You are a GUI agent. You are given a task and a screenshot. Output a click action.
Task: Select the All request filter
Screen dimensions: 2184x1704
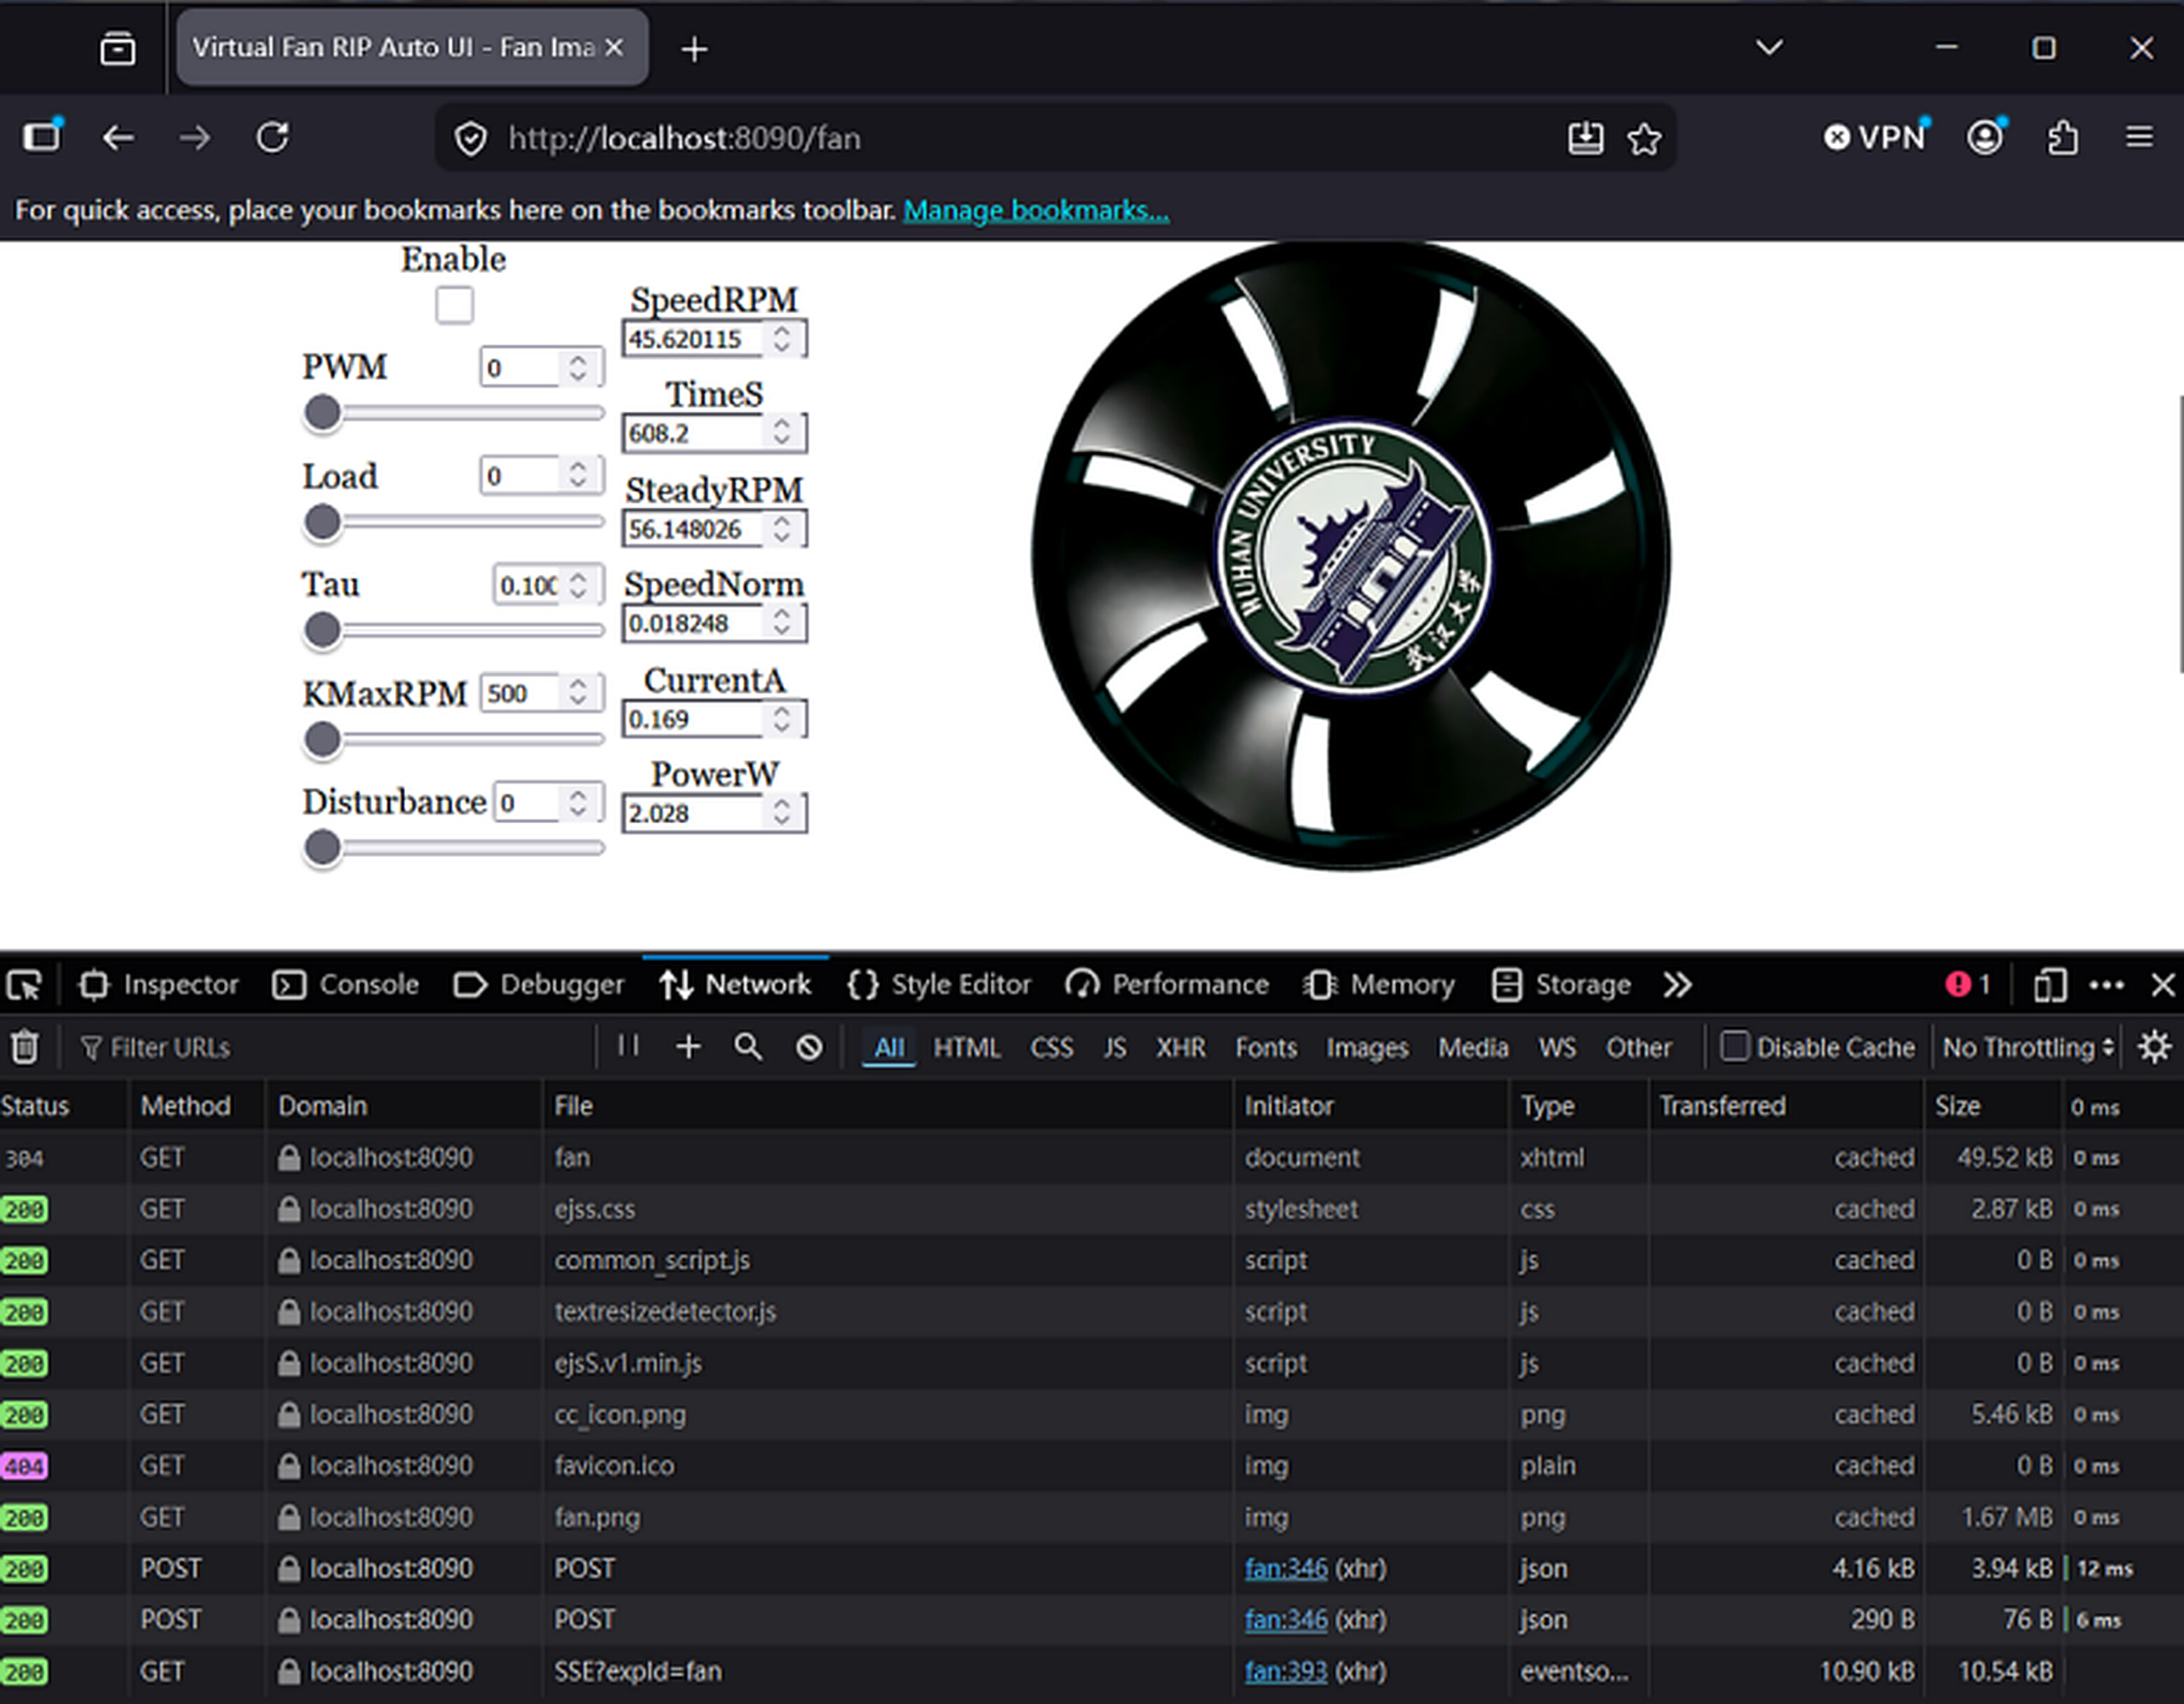pyautogui.click(x=889, y=1047)
